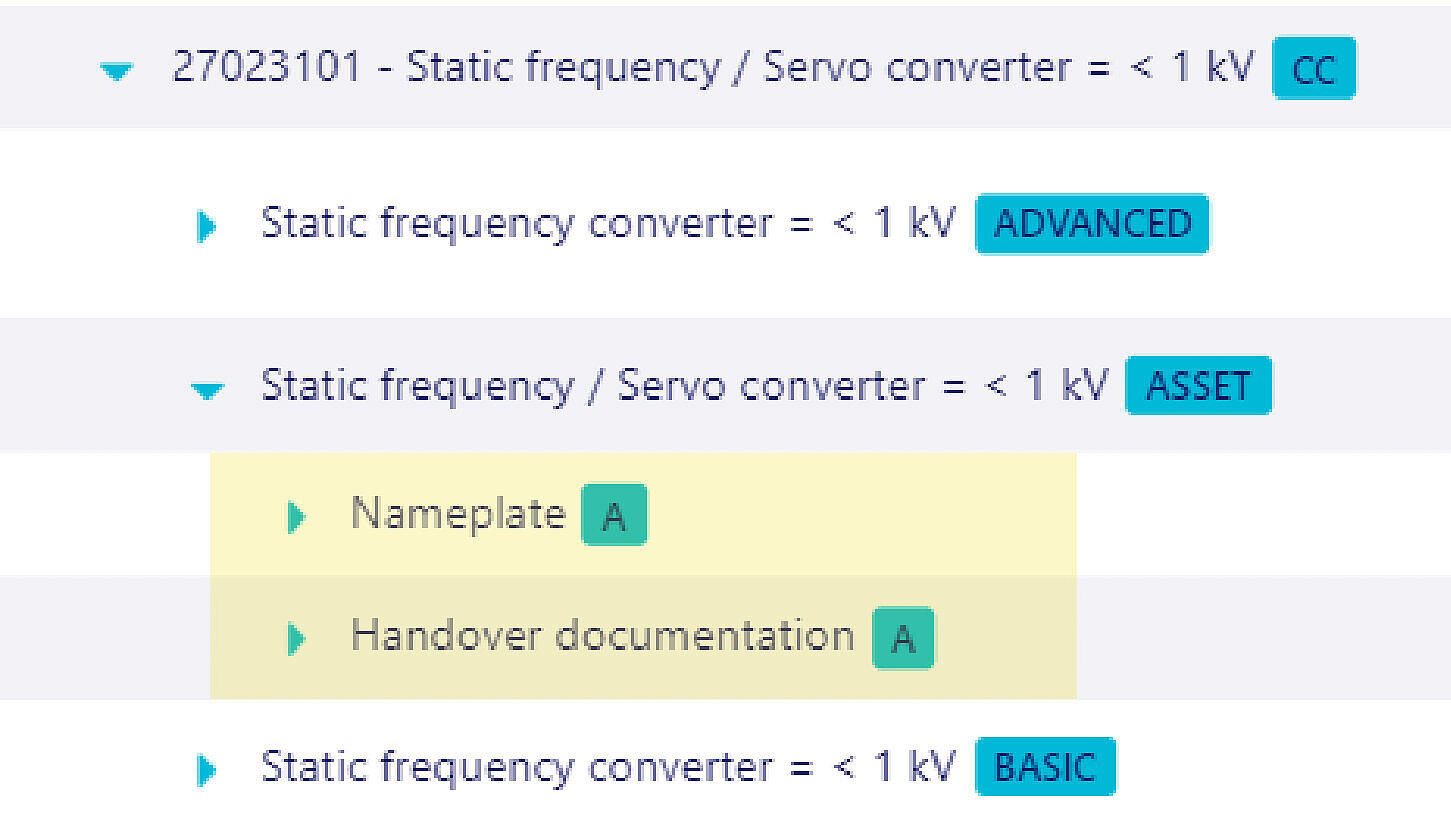This screenshot has width=1451, height=816.
Task: Click the A badge beside Handover documentation
Action: (902, 638)
